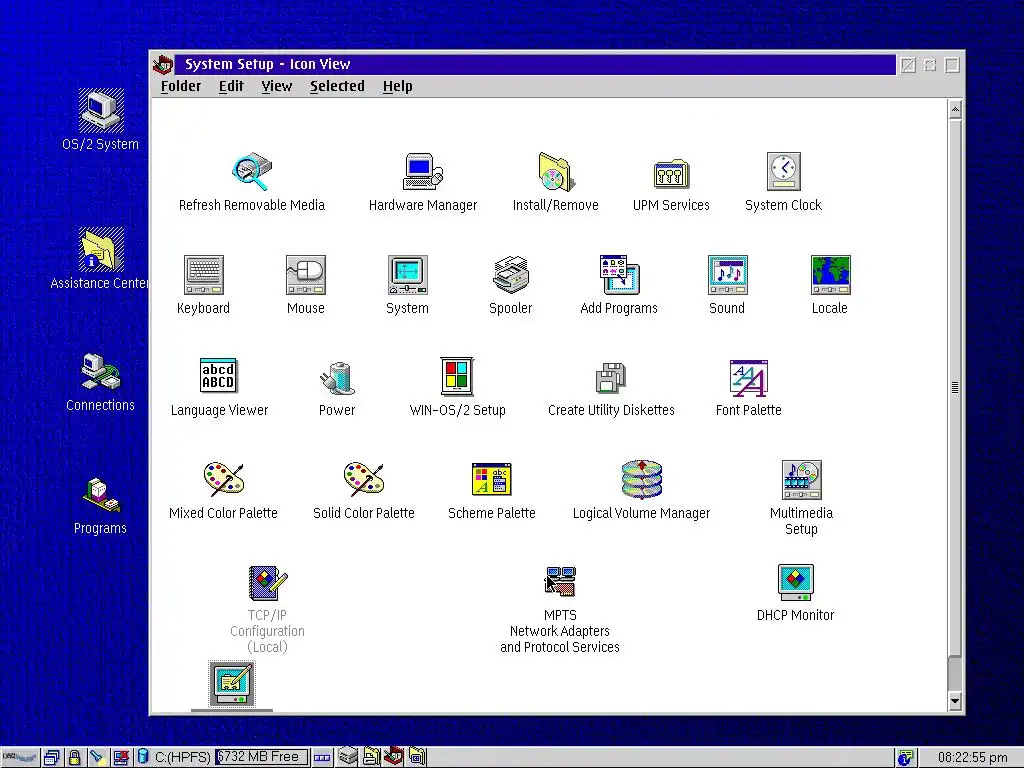This screenshot has width=1024, height=768.
Task: Click the 6732 MB Free disk indicator
Action: (x=262, y=757)
